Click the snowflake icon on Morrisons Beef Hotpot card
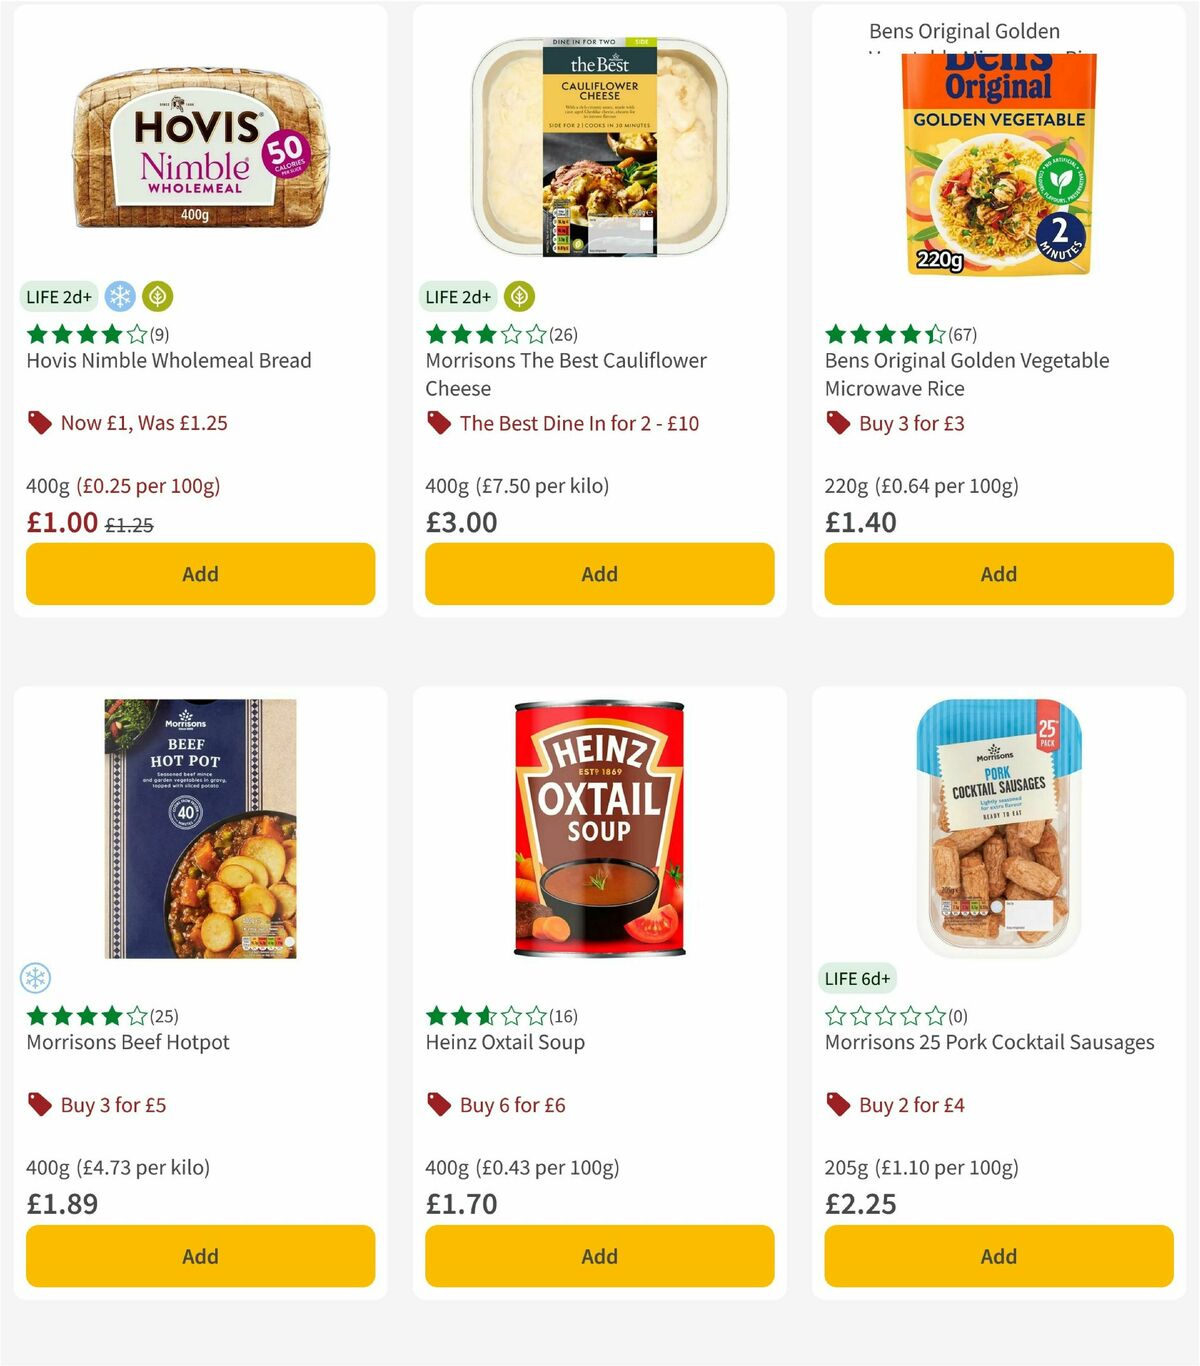1200x1366 pixels. point(36,976)
